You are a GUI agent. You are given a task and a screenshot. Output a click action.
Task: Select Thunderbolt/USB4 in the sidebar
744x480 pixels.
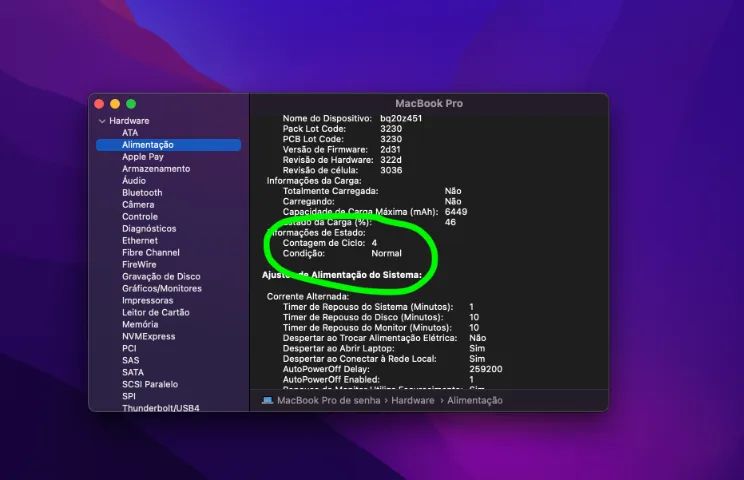161,407
